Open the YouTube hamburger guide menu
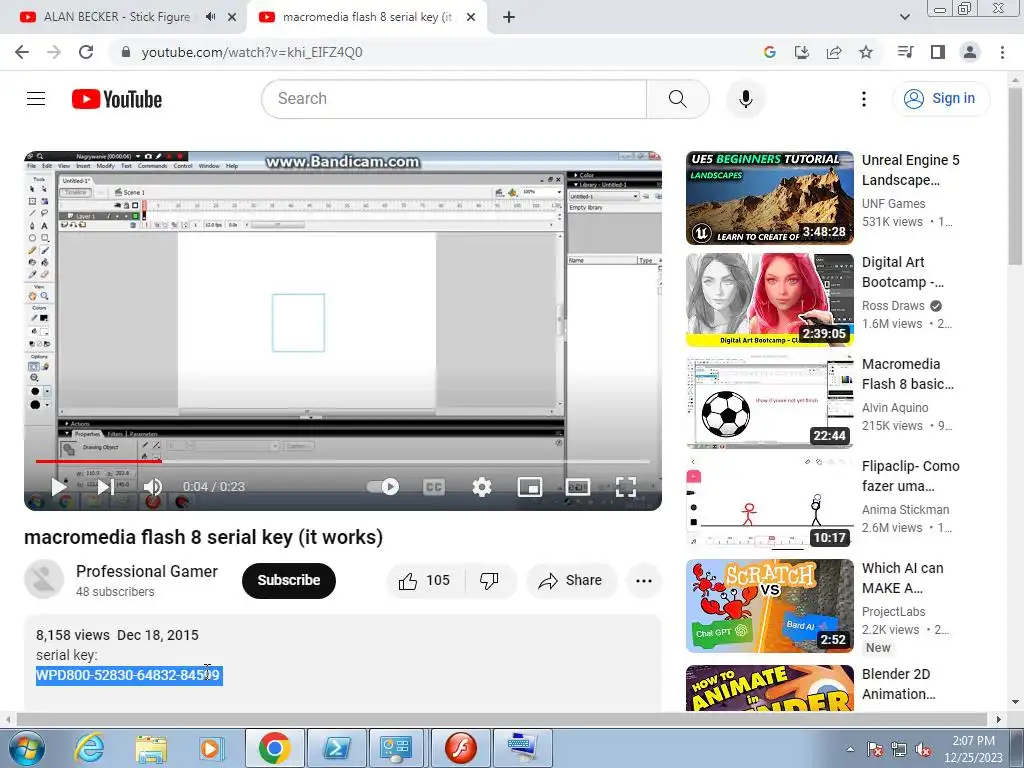Viewport: 1024px width, 768px height. click(36, 99)
